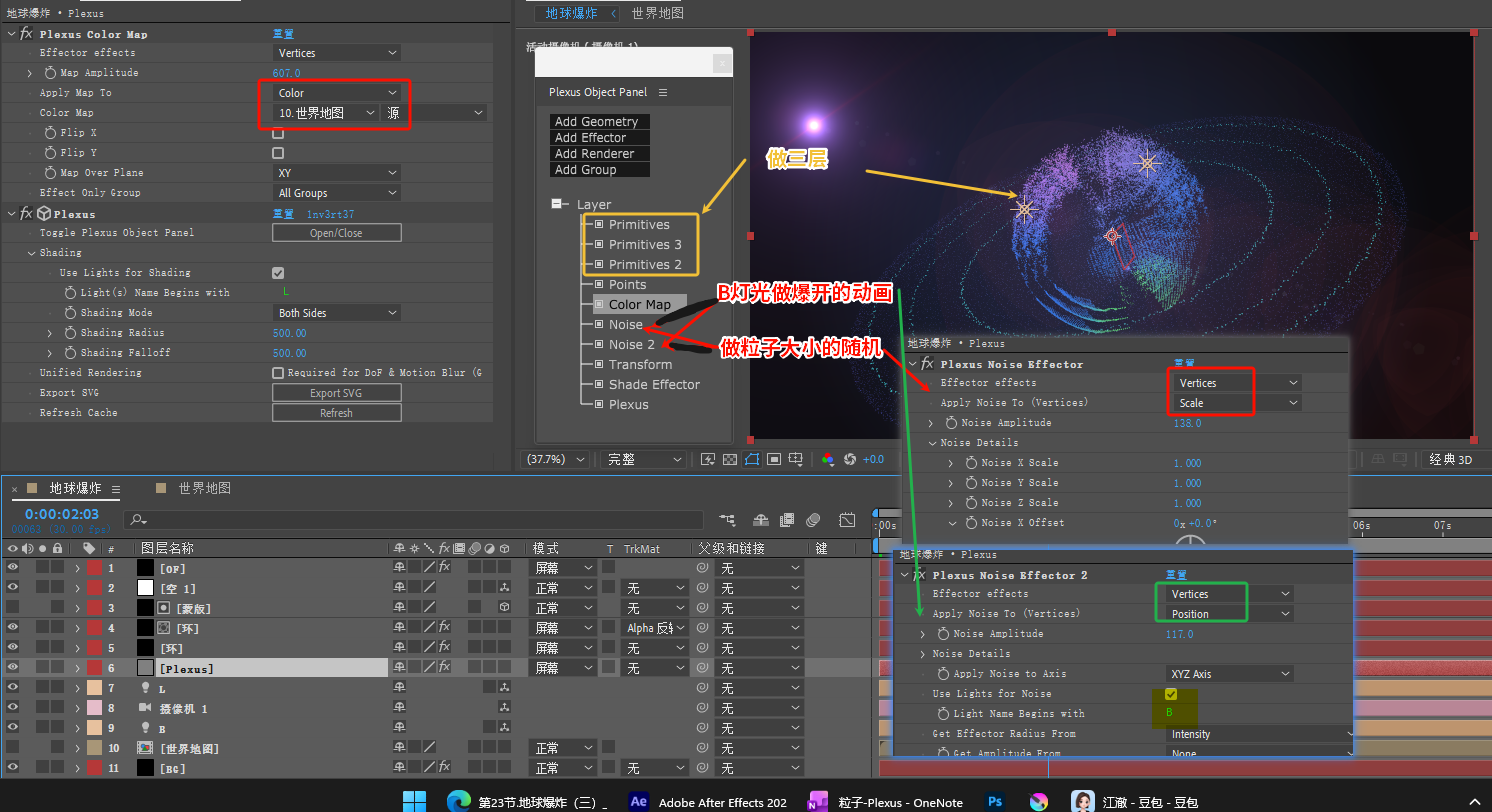
Task: Toggle transparency grid icon below viewer
Action: click(730, 459)
